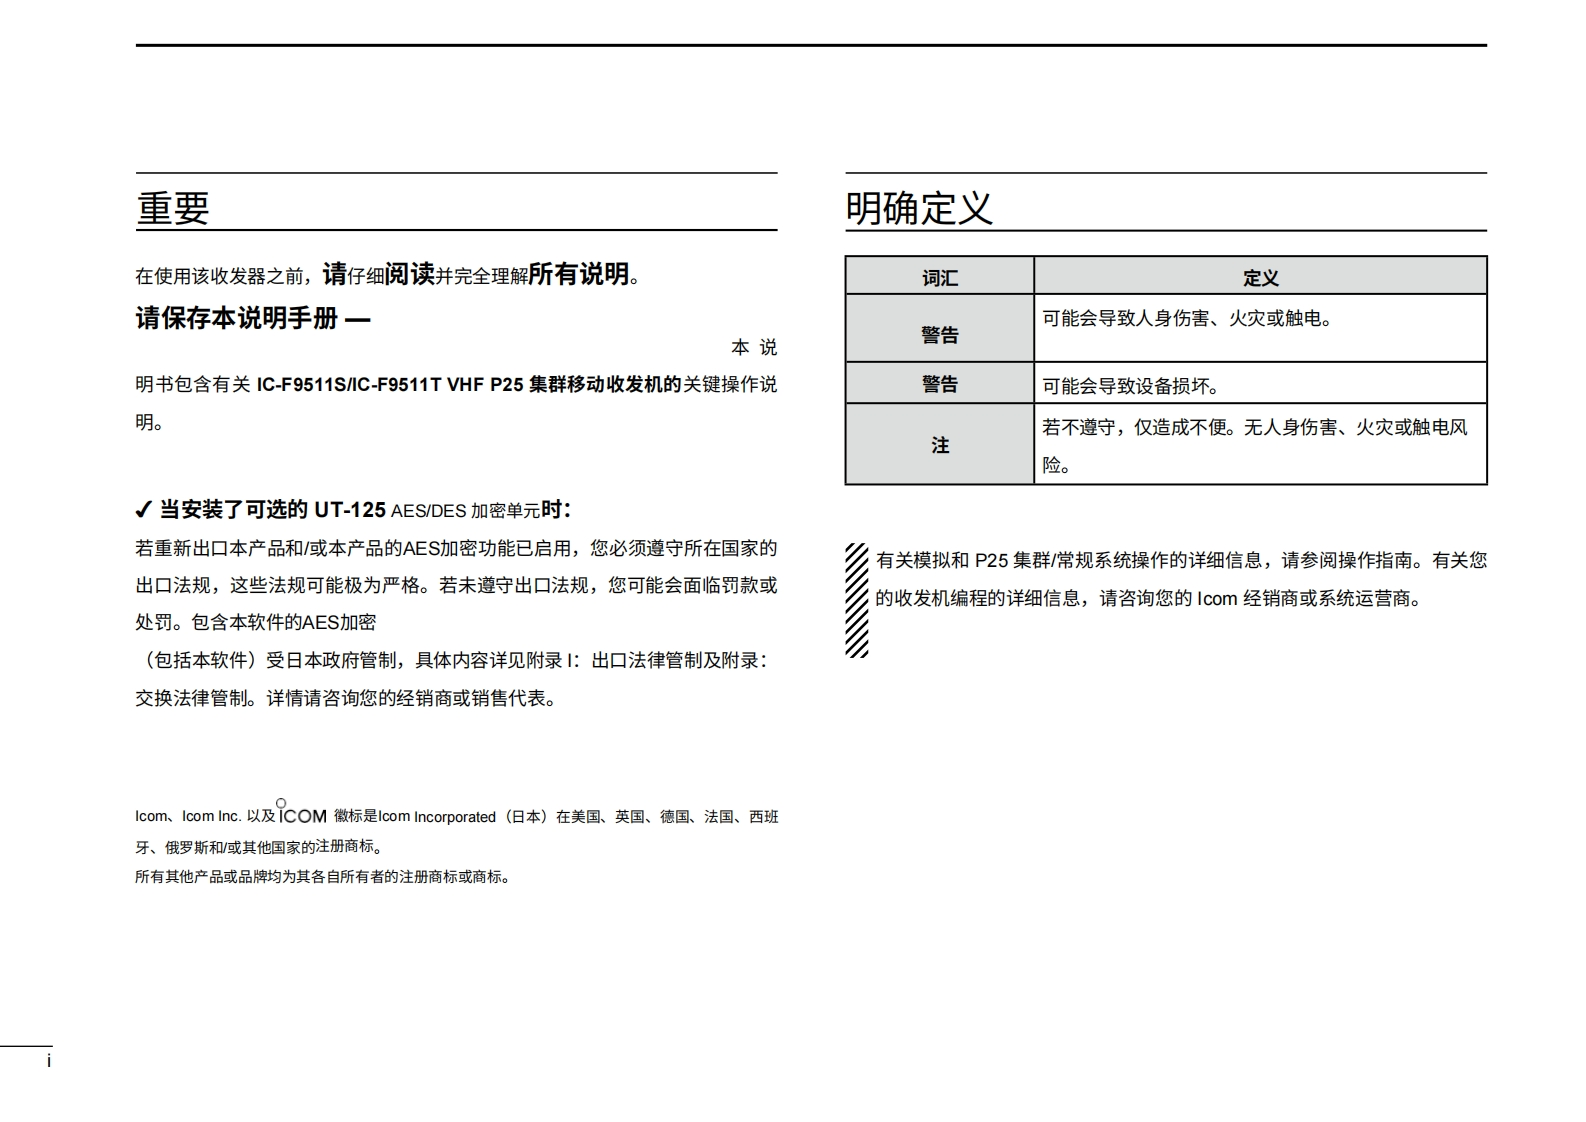1586x1122 pixels.
Task: Click the line starting 交换法律管制
Action: (x=345, y=698)
